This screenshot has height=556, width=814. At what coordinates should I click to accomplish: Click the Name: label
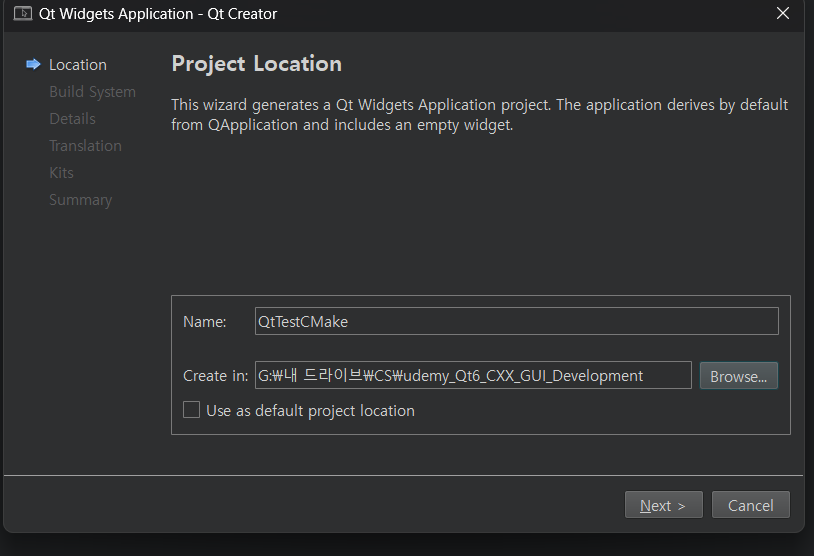pos(205,322)
